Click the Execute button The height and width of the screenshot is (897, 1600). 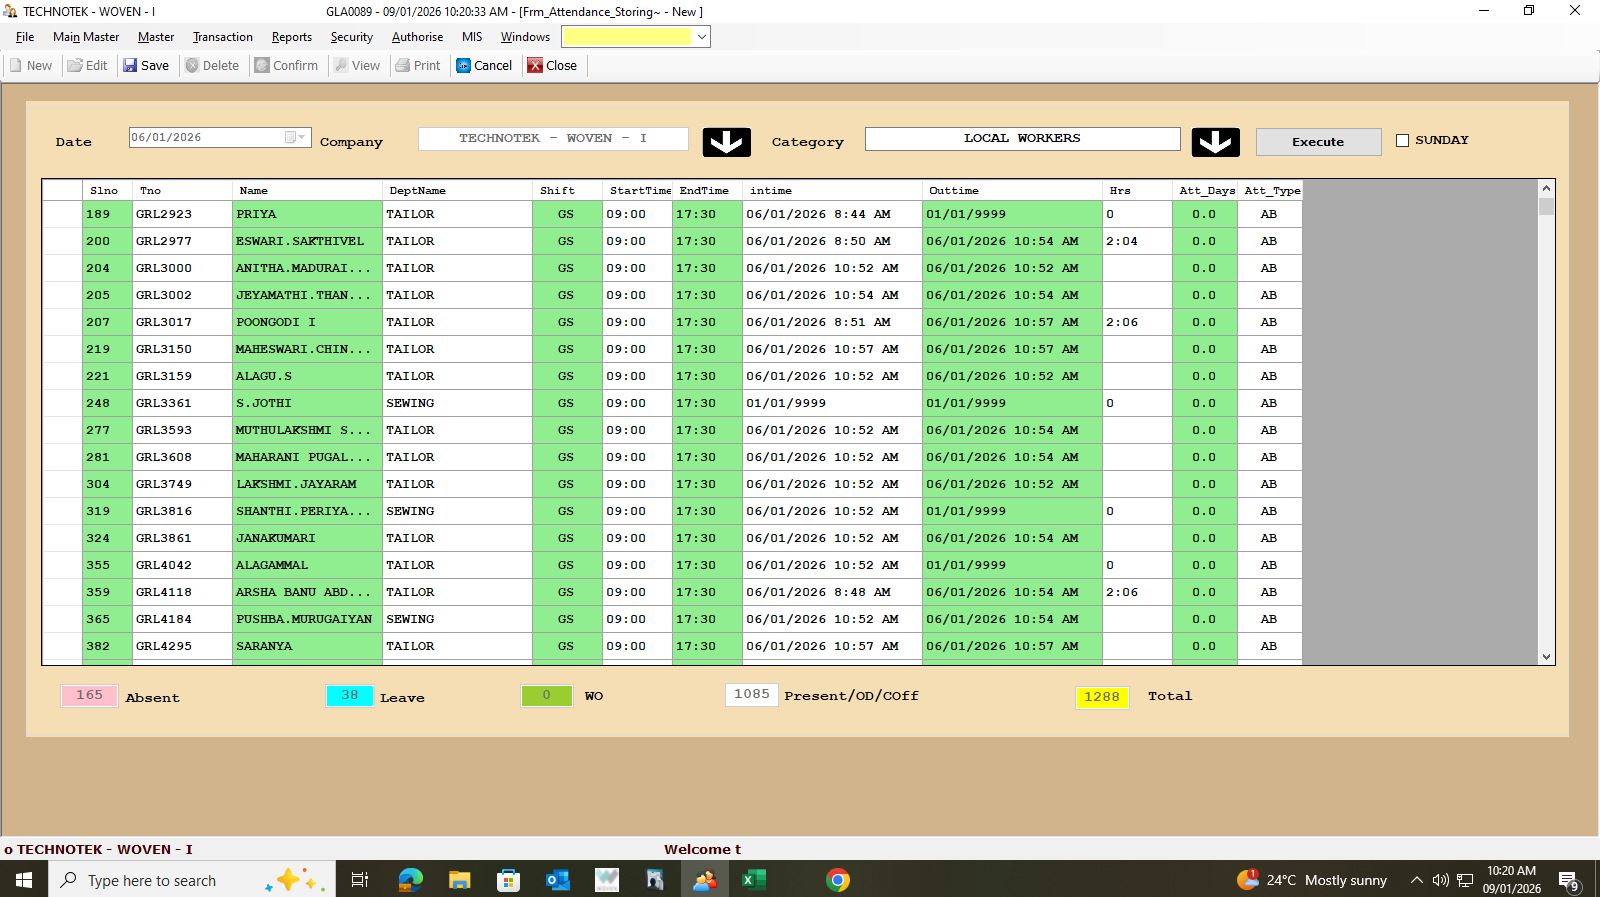pos(1318,142)
